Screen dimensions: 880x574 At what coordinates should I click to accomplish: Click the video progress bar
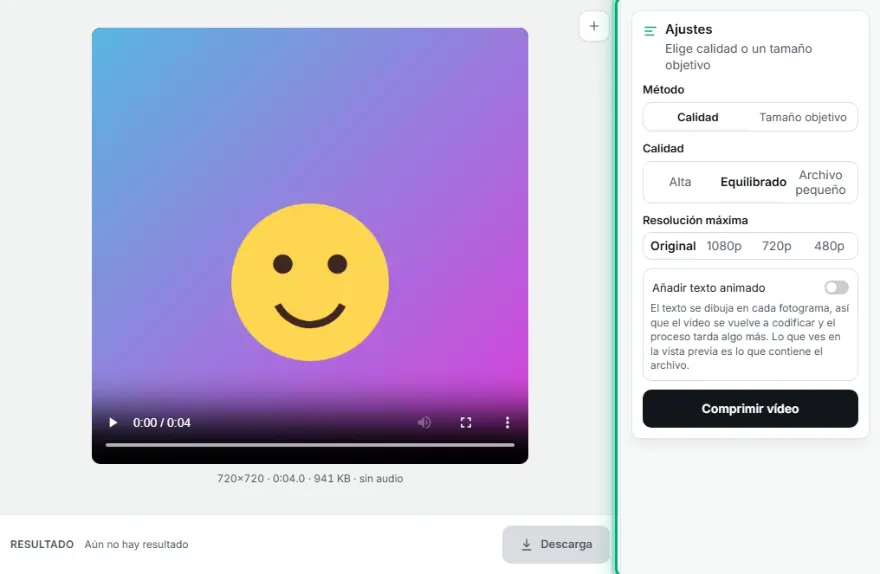[x=310, y=445]
